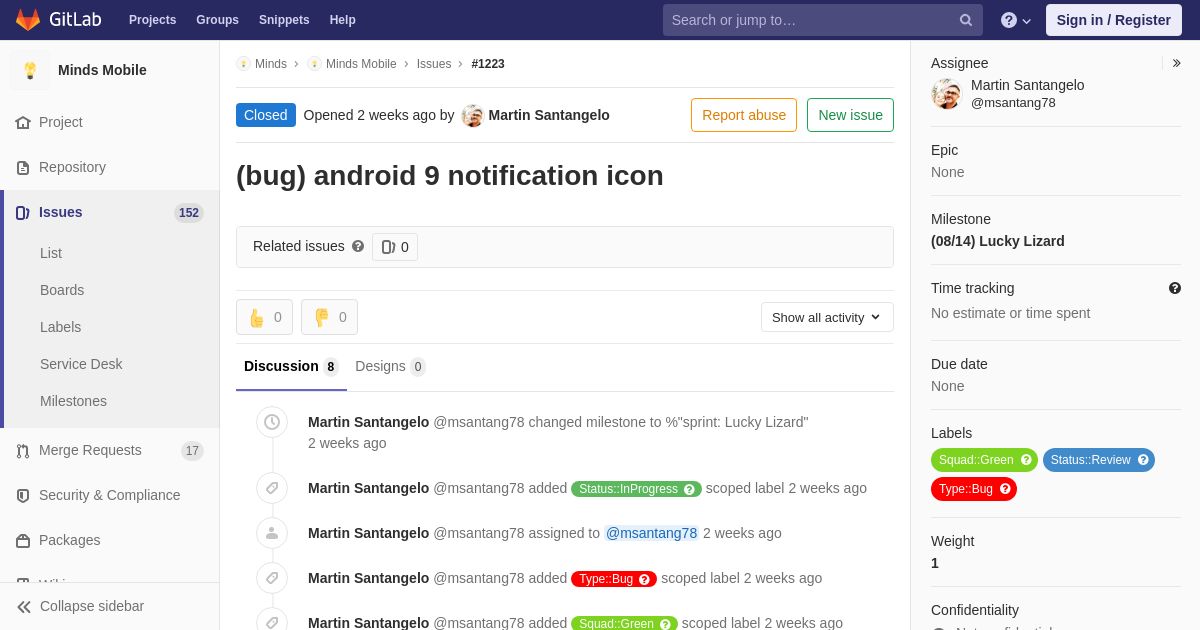The image size is (1200, 630).
Task: Click Merge Requests in sidebar
Action: (90, 451)
